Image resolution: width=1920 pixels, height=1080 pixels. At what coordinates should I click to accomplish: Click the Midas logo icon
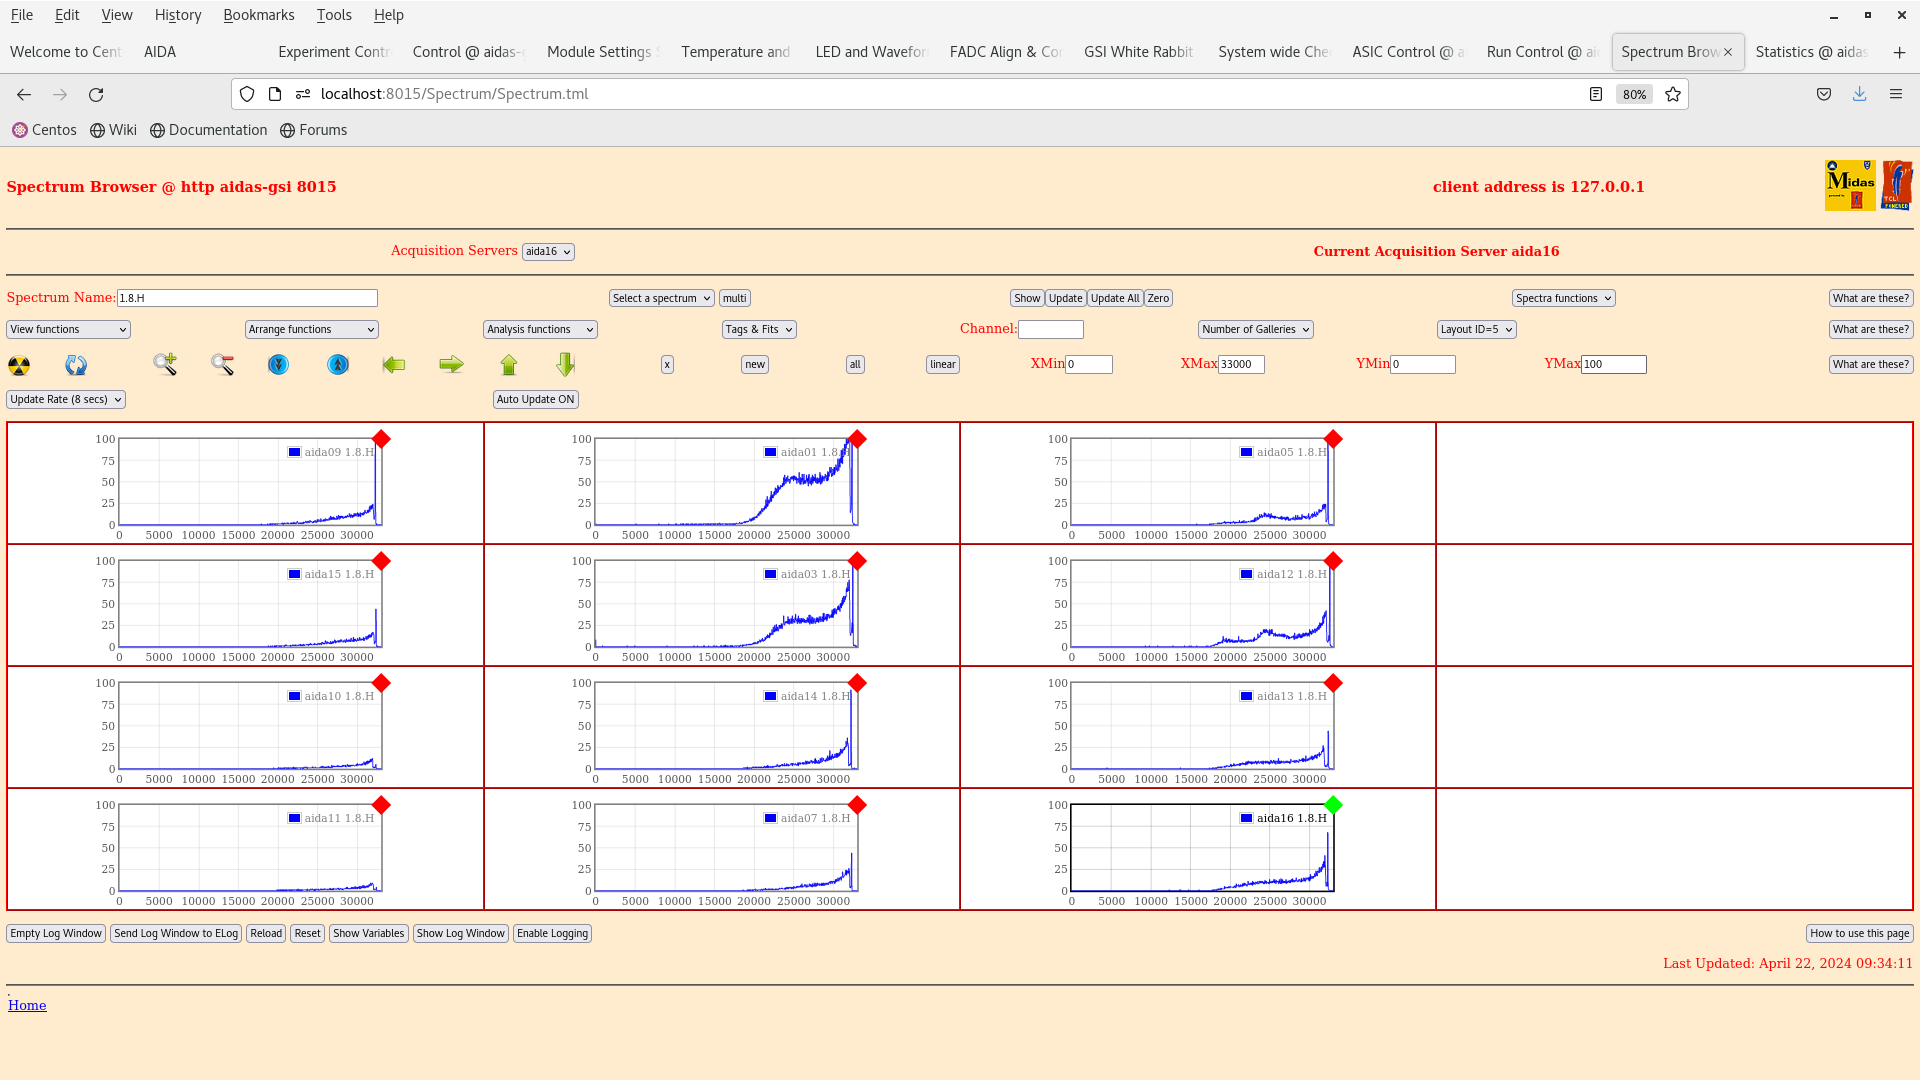click(1850, 185)
